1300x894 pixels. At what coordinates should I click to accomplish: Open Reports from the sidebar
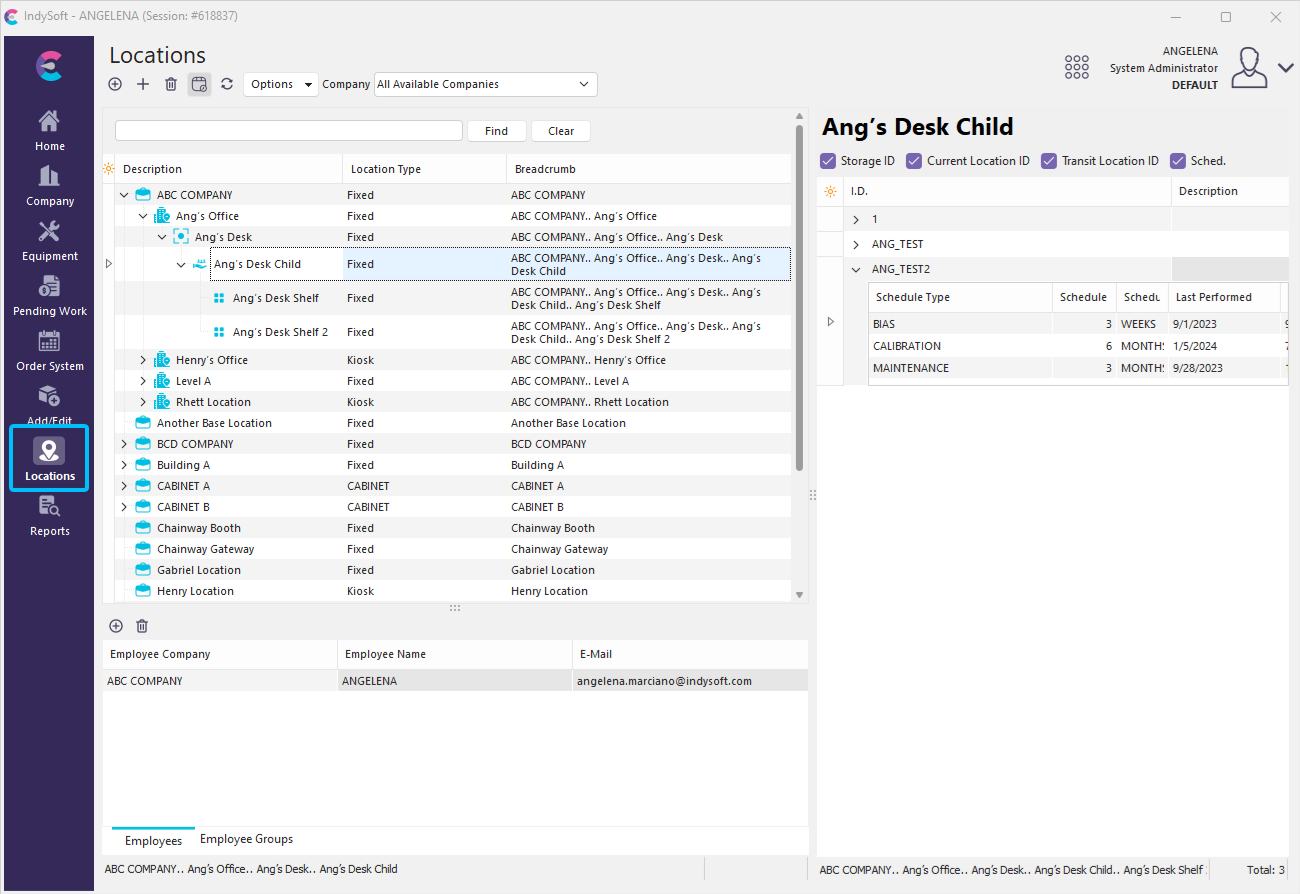[x=49, y=516]
